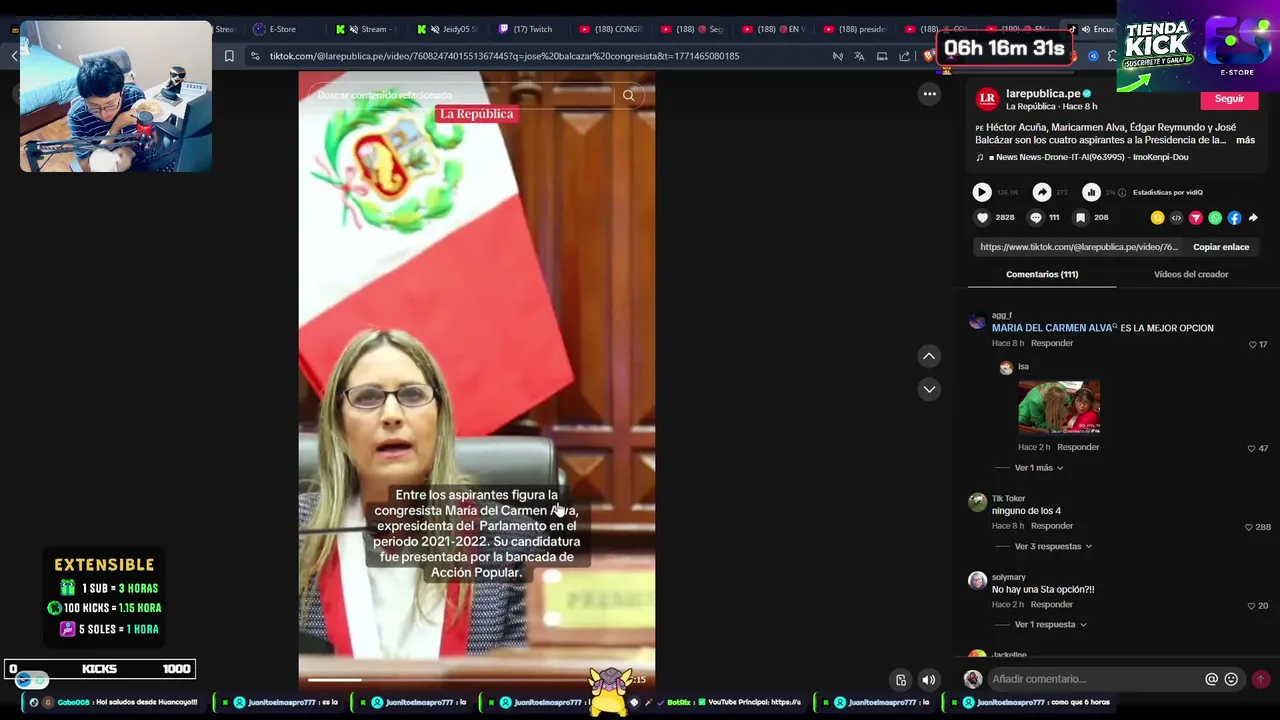Click Copiar enlace button
1280x720 pixels.
tap(1220, 247)
